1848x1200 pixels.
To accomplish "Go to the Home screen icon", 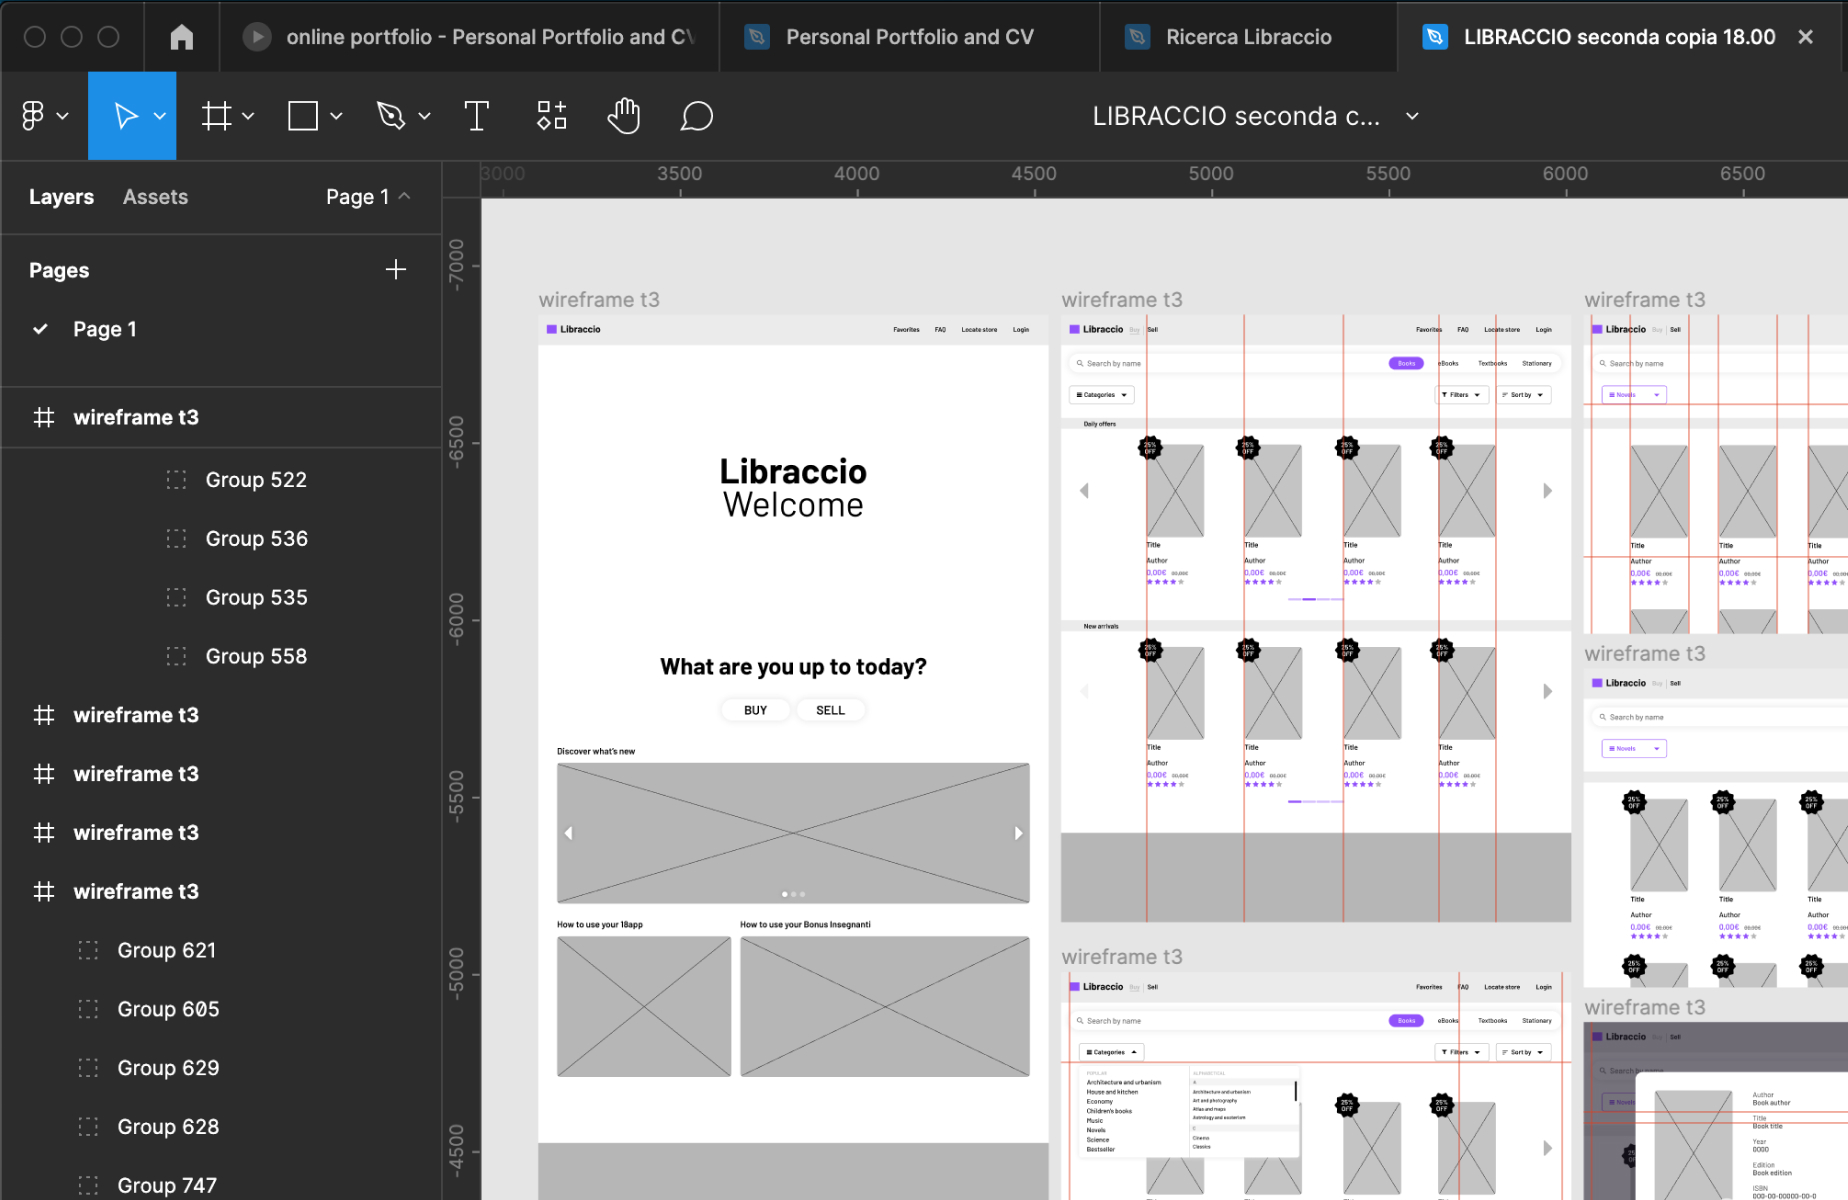I will (181, 37).
